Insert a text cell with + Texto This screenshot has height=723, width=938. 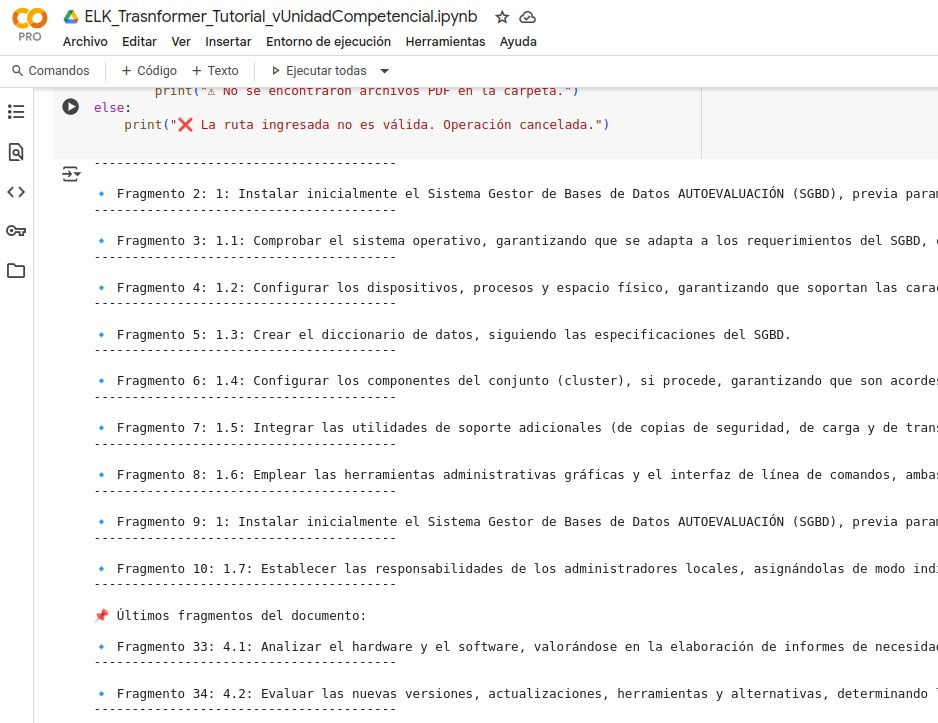[215, 71]
